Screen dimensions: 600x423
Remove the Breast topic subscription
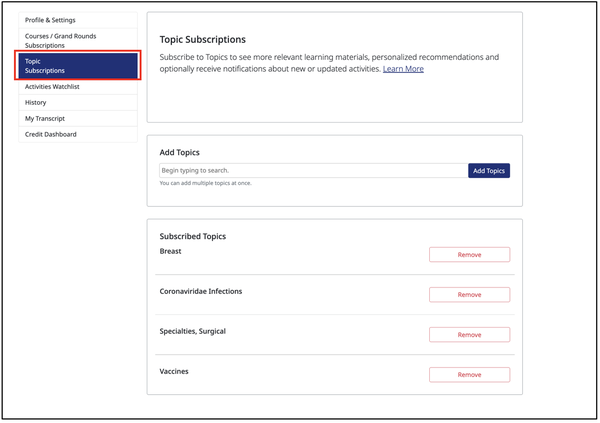click(x=469, y=255)
